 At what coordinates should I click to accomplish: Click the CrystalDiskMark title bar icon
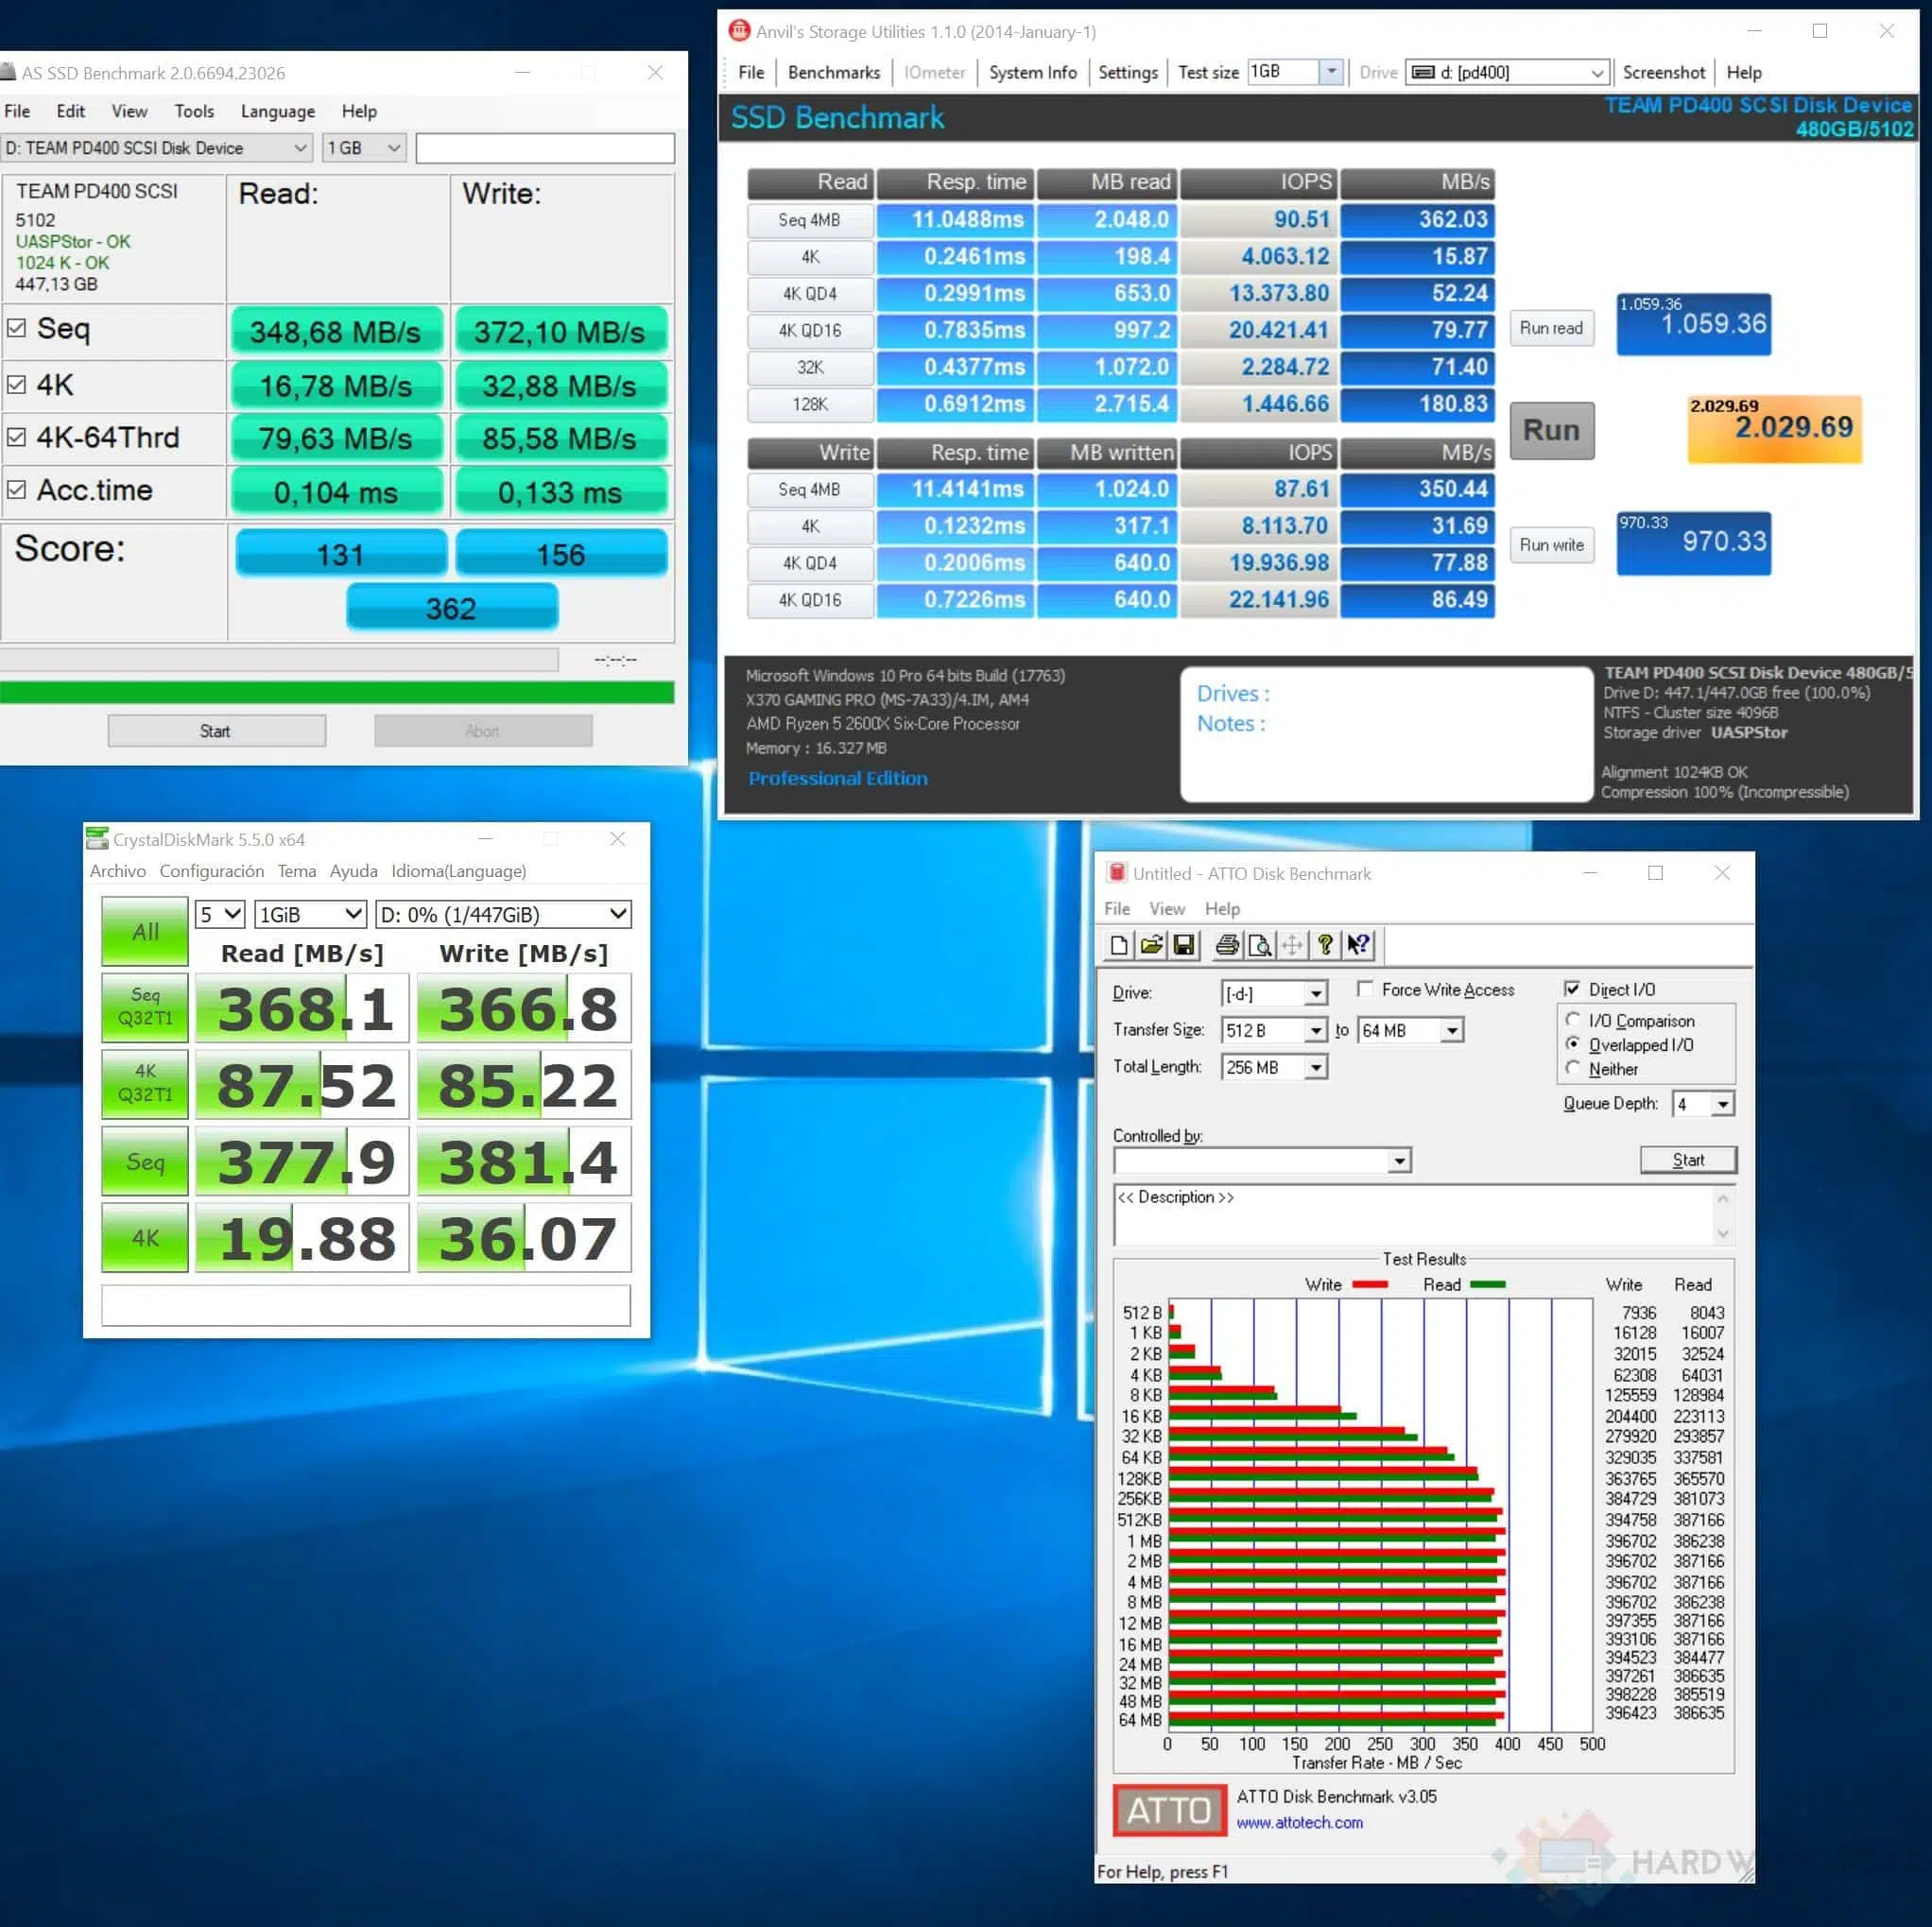(97, 839)
